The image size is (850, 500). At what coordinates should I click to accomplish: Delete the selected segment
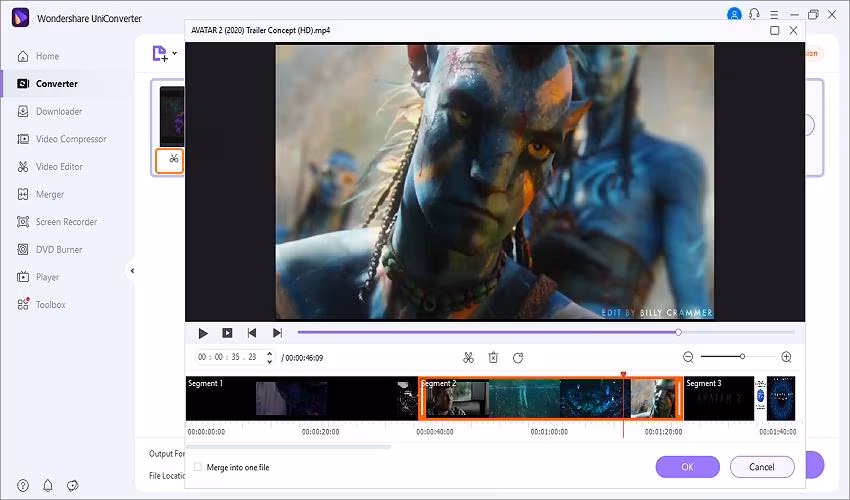click(493, 357)
